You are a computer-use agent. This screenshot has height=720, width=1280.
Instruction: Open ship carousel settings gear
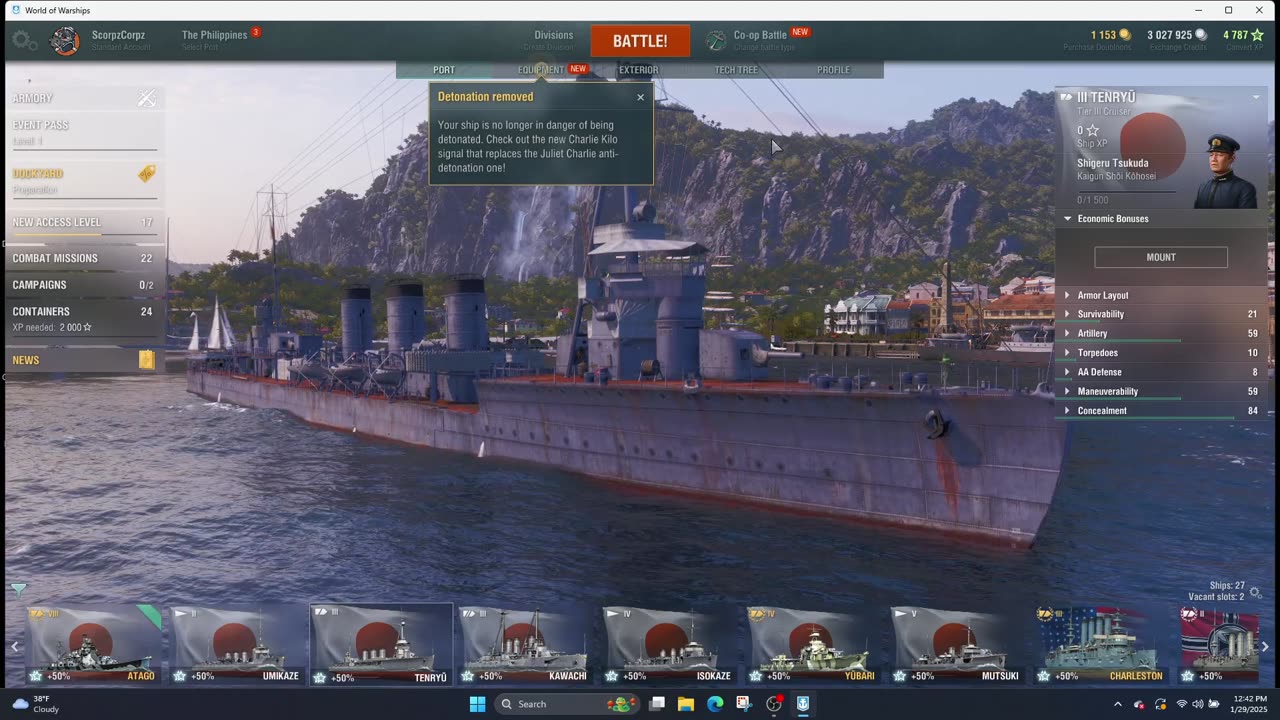(1256, 593)
